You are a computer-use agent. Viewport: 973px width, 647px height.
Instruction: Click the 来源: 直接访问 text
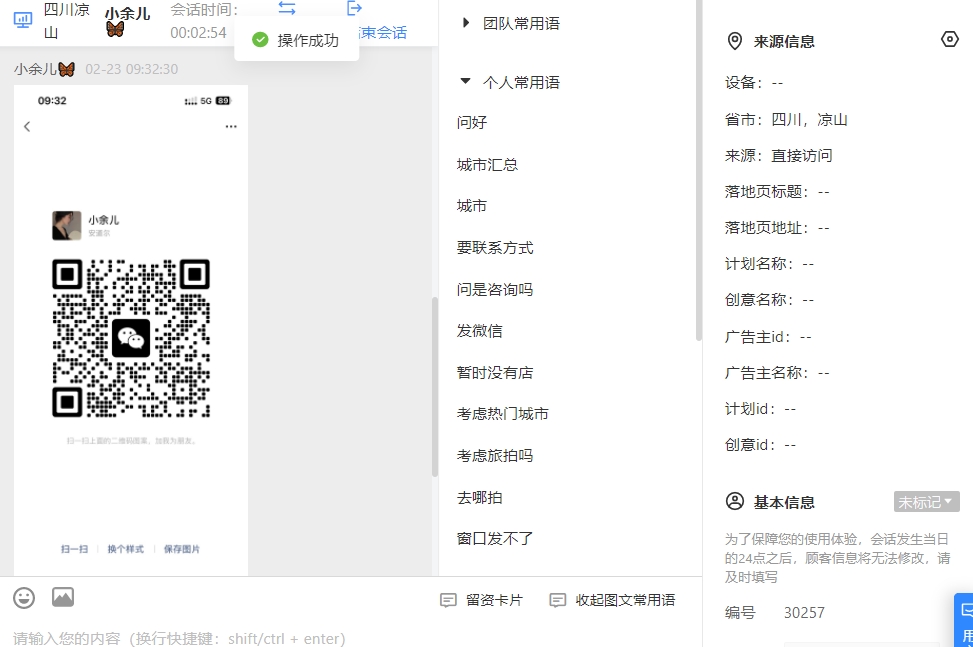pyautogui.click(x=778, y=155)
